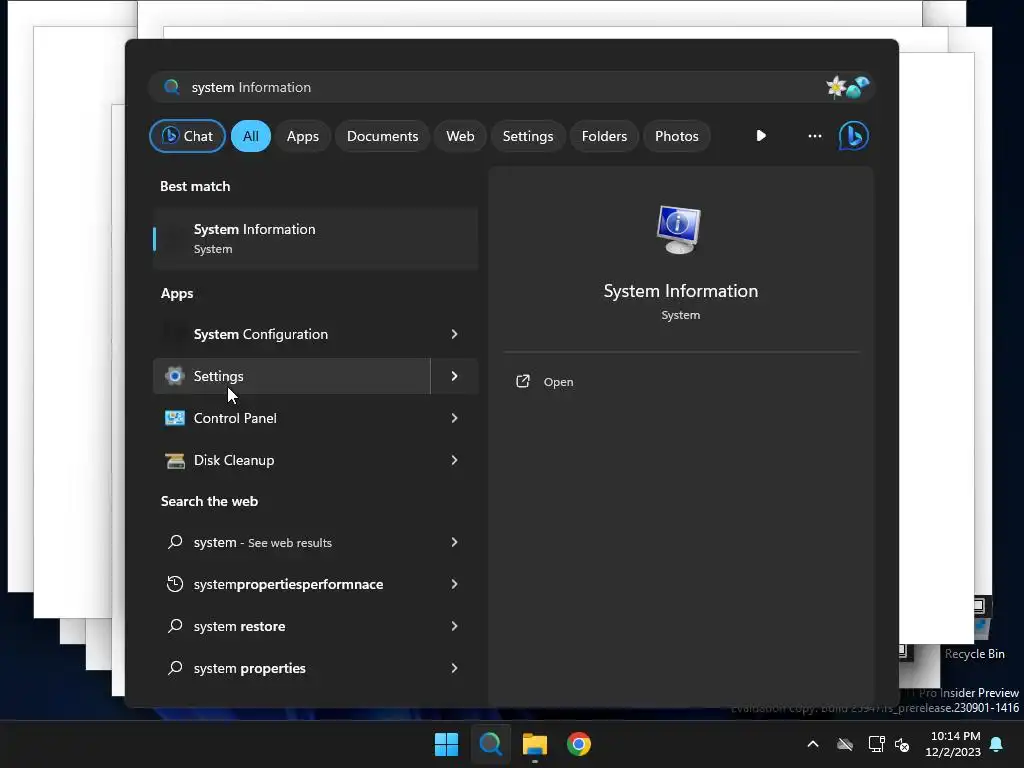Click the Search icon on taskbar
Image resolution: width=1024 pixels, height=768 pixels.
[490, 744]
